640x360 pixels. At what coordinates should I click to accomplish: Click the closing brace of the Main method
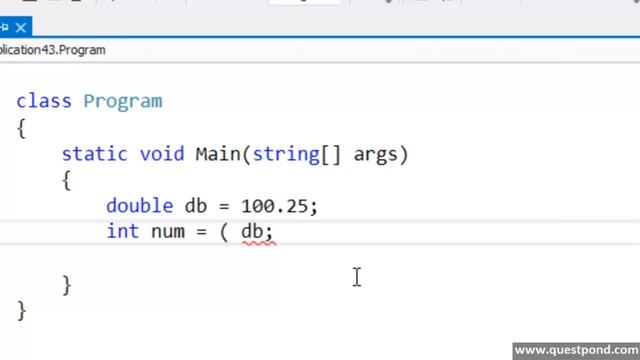click(x=67, y=285)
